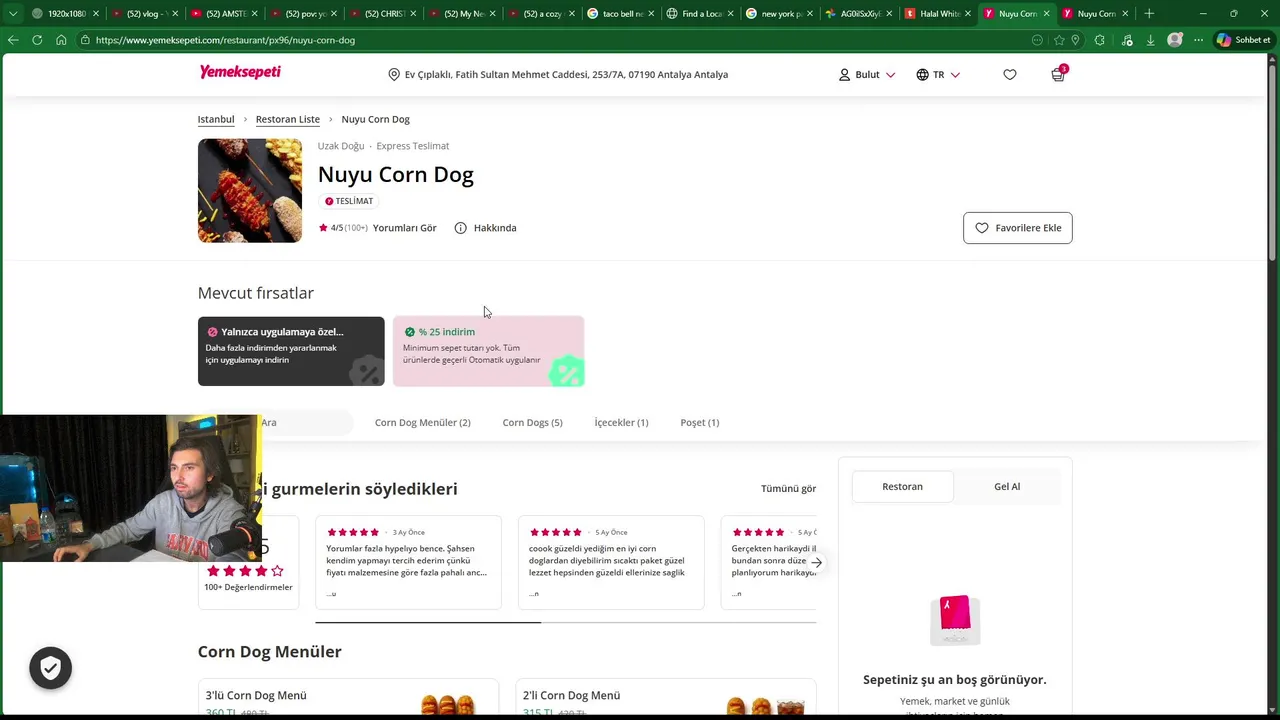This screenshot has height=720, width=1280.
Task: Click the Express Teslimat label
Action: (413, 146)
